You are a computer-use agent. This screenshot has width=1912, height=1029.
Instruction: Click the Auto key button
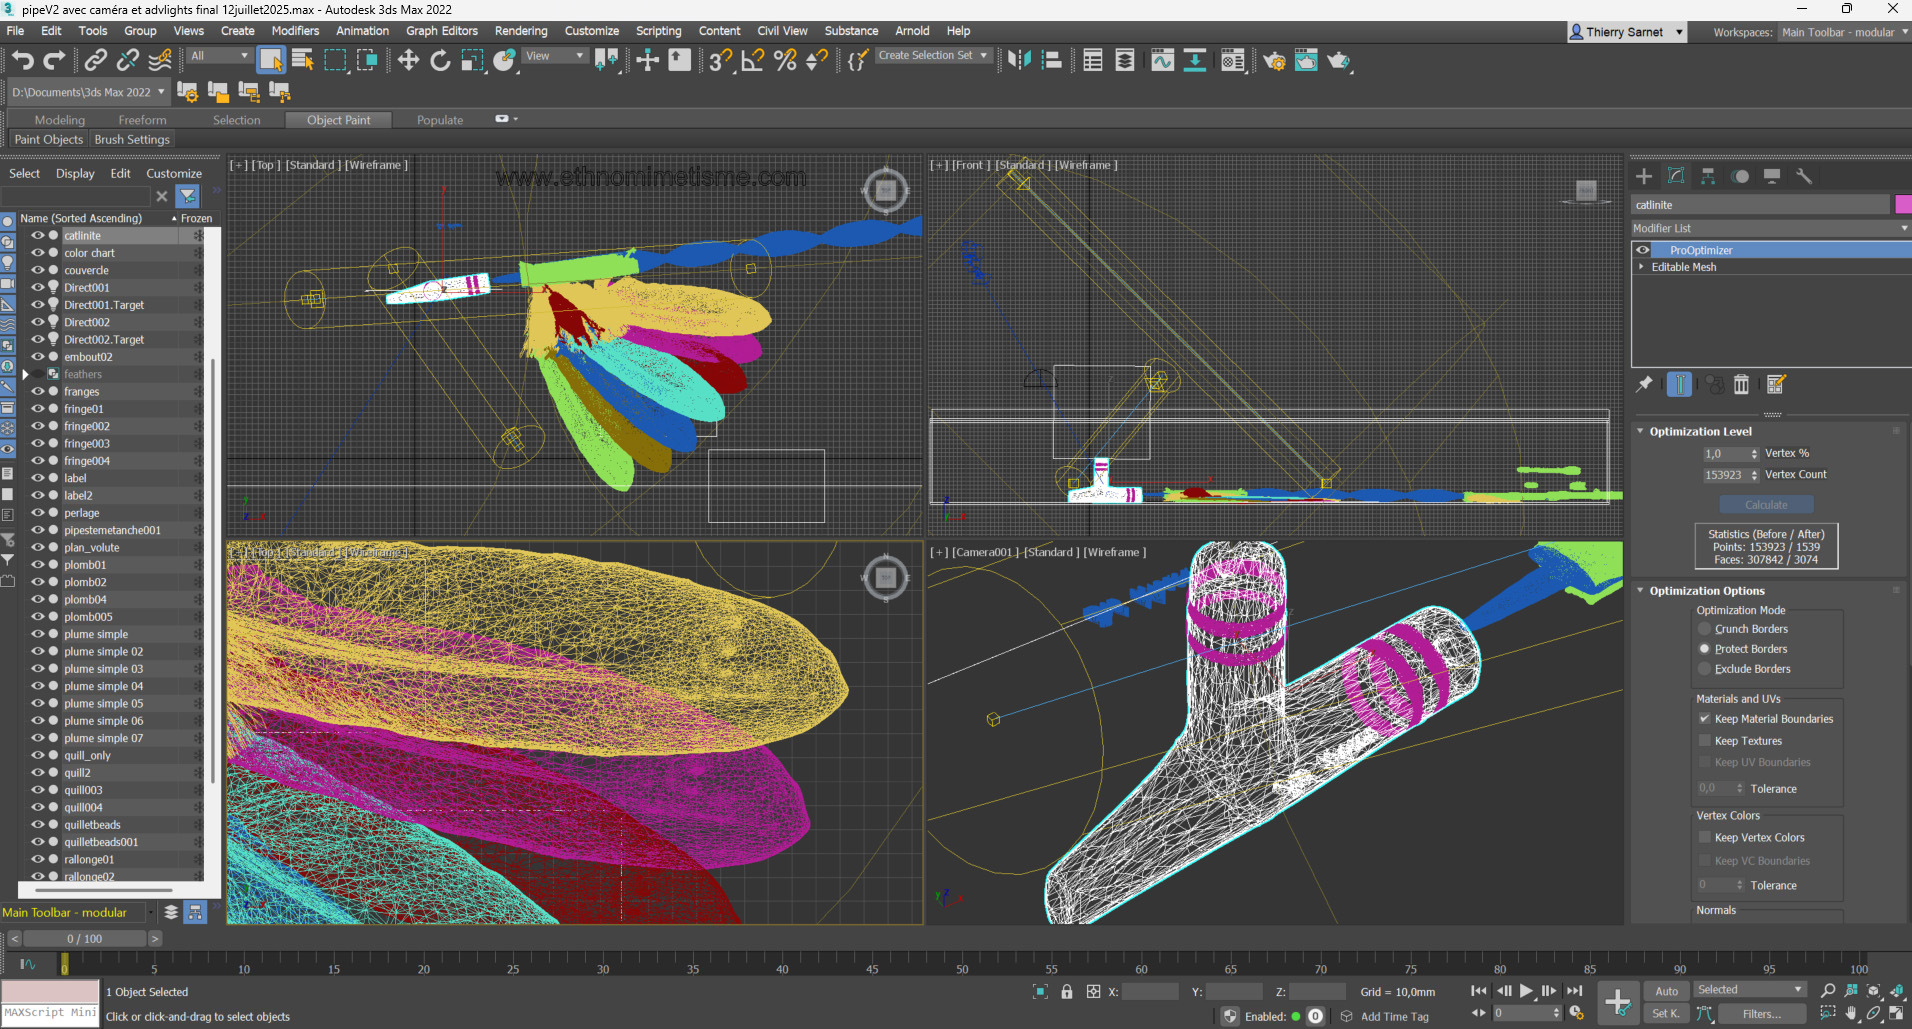click(x=1666, y=991)
